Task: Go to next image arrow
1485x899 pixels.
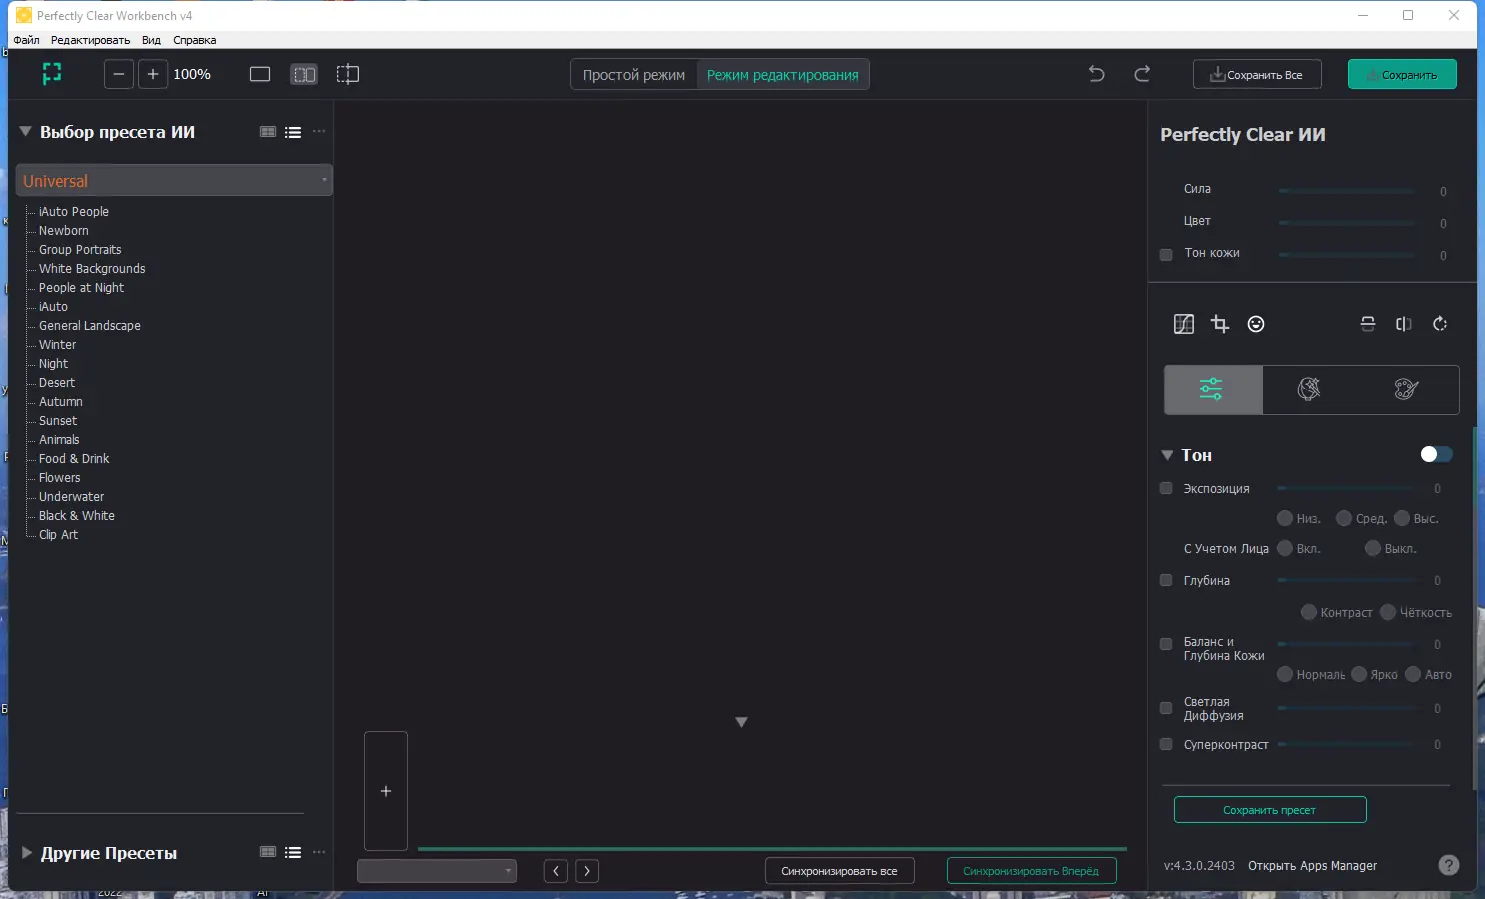Action: [x=587, y=871]
